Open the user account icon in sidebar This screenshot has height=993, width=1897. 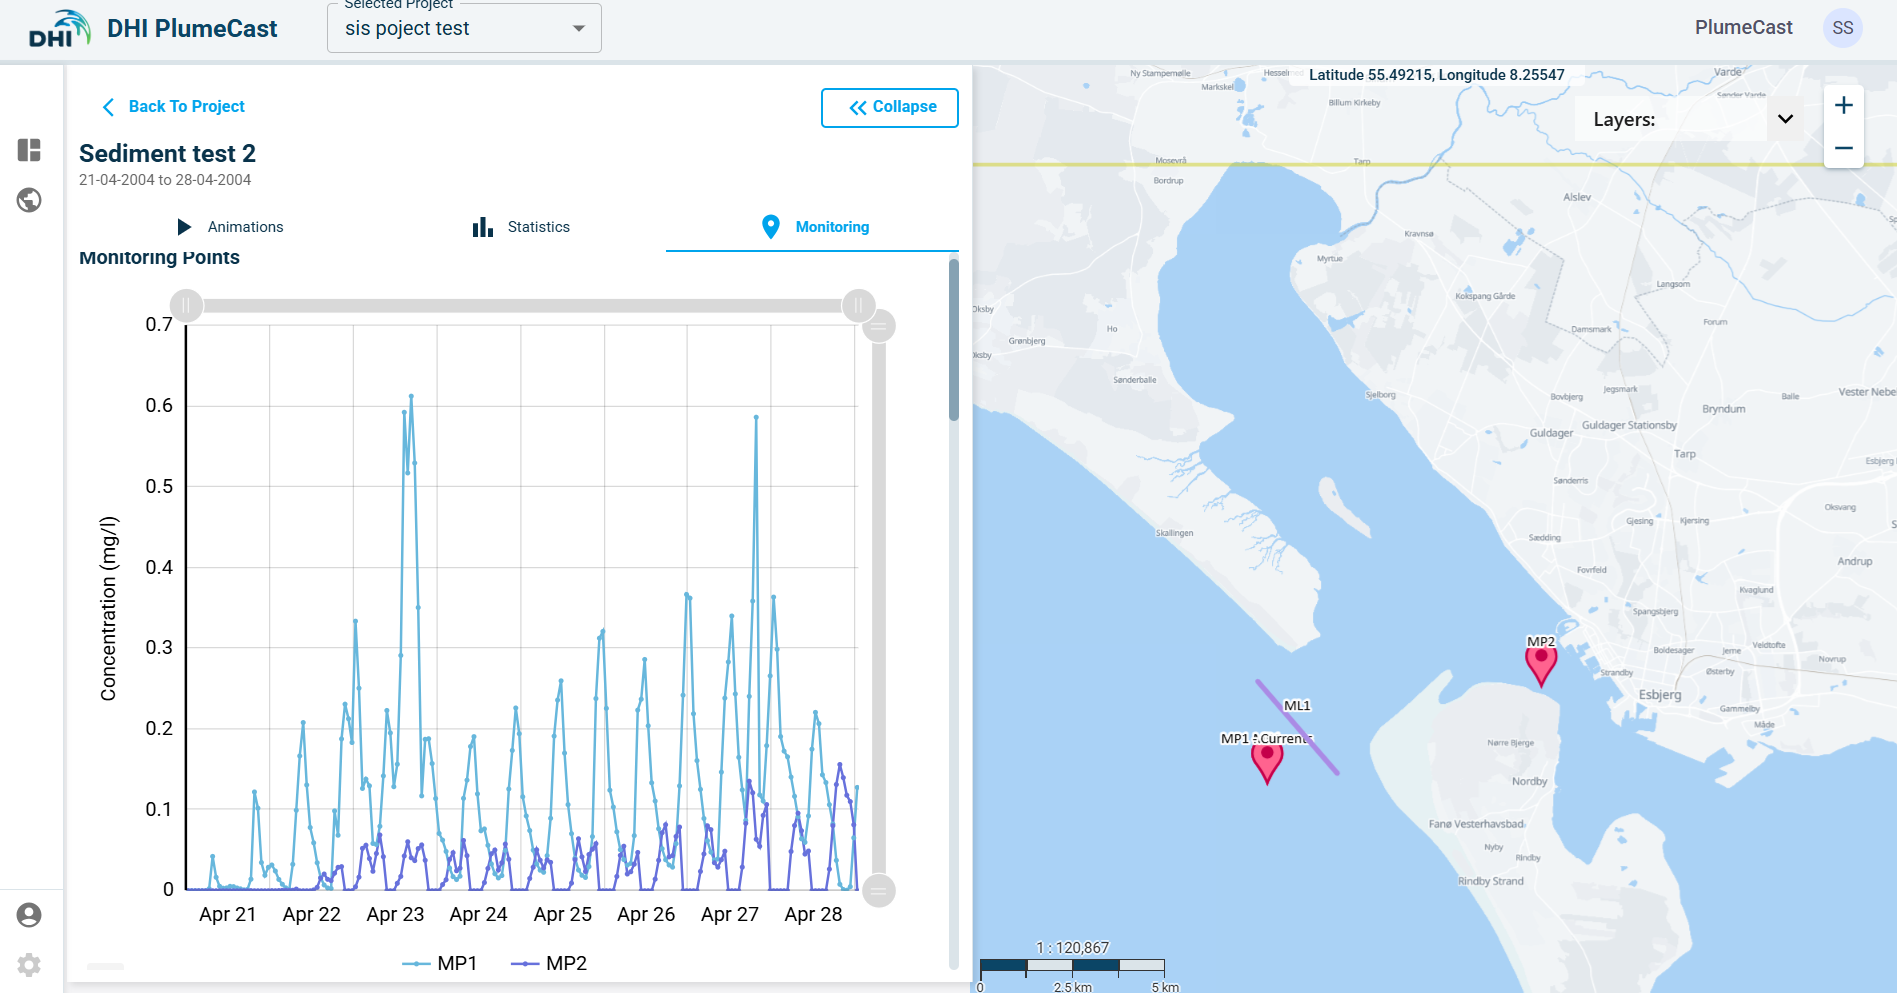pyautogui.click(x=29, y=915)
